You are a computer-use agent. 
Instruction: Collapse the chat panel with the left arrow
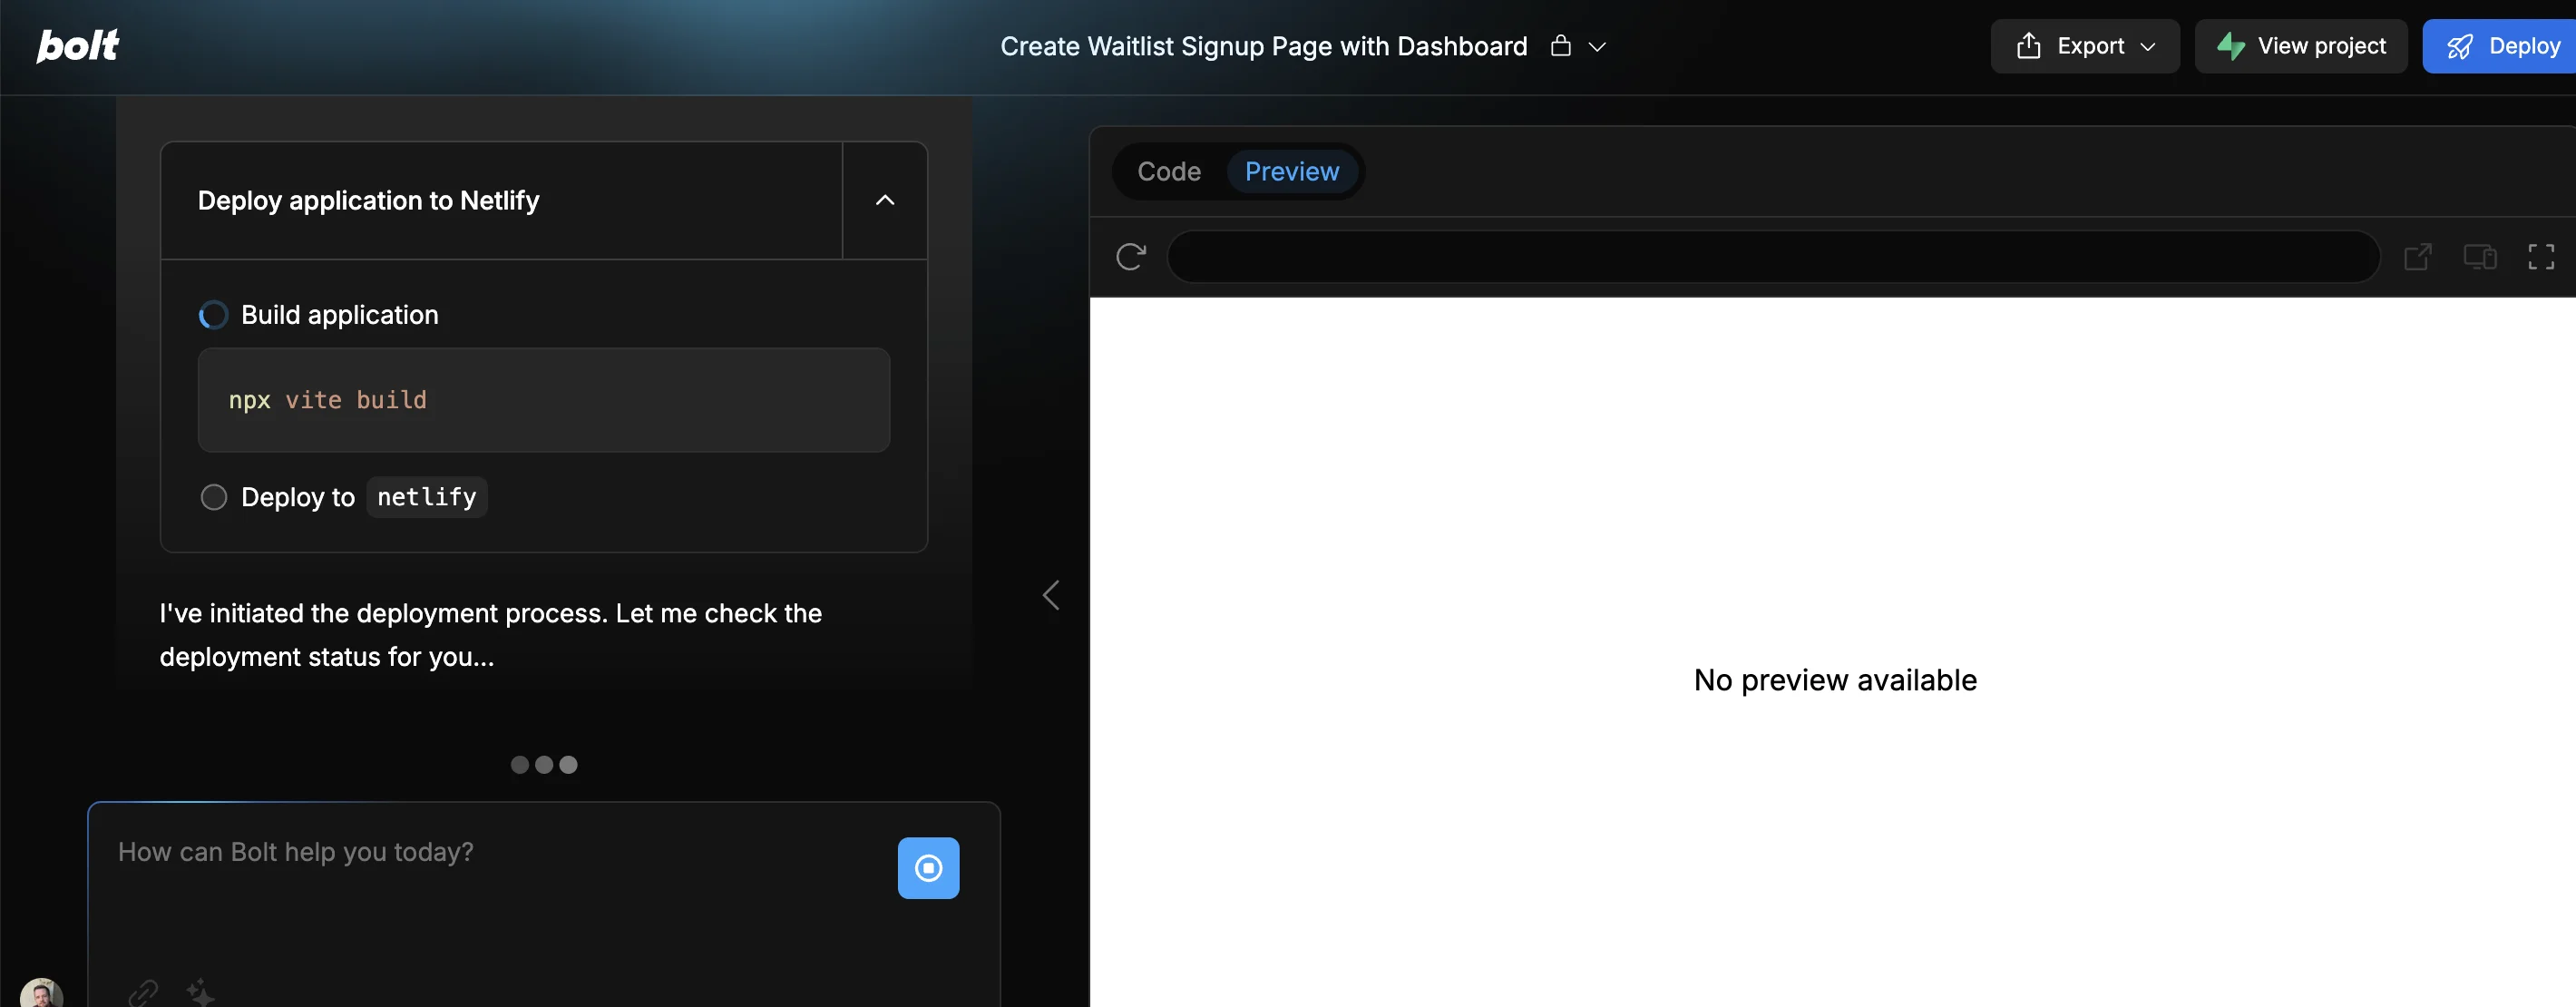point(1050,595)
